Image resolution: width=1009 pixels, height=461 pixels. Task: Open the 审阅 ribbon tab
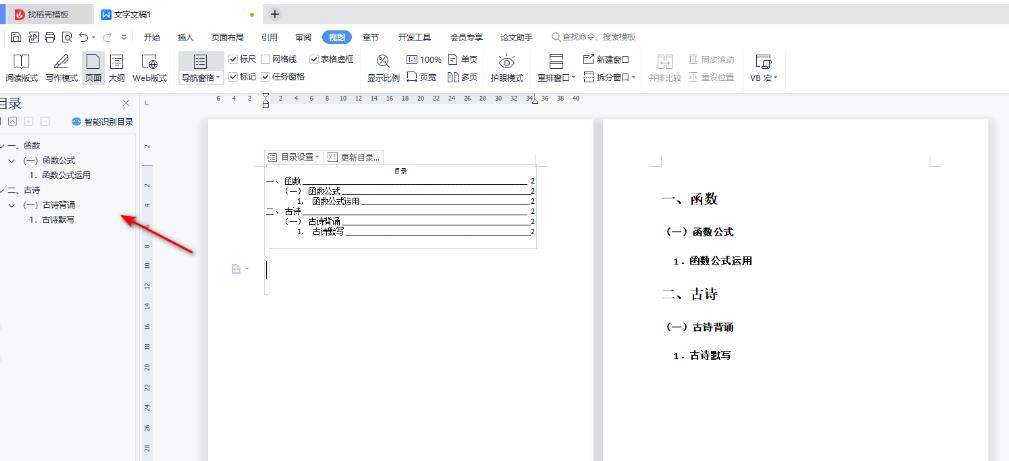[303, 37]
